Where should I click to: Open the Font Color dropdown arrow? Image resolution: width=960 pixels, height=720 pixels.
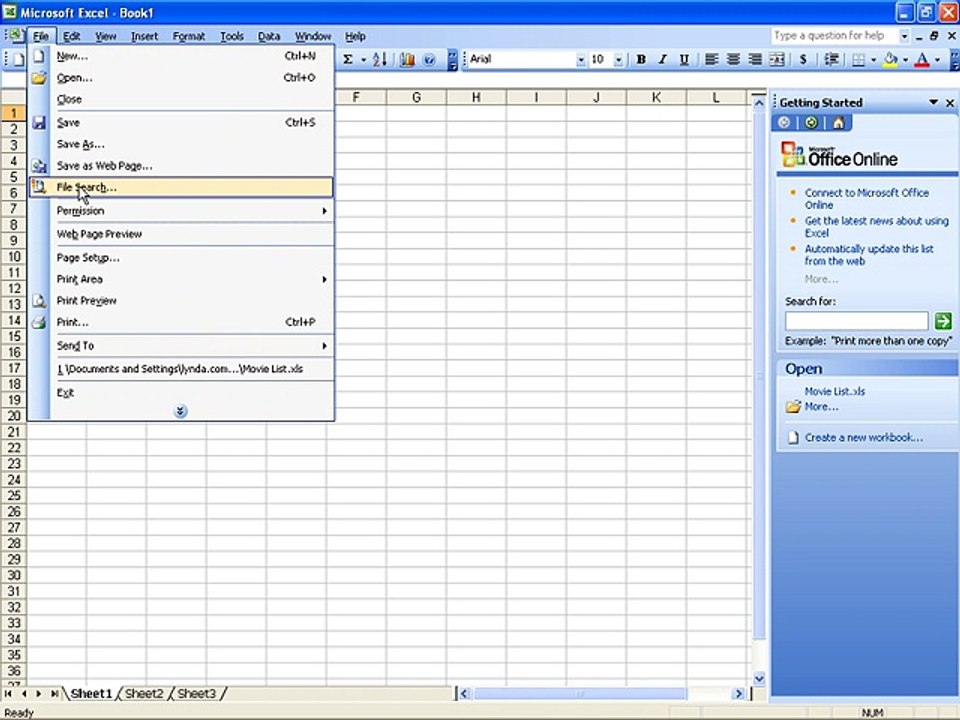(x=937, y=59)
